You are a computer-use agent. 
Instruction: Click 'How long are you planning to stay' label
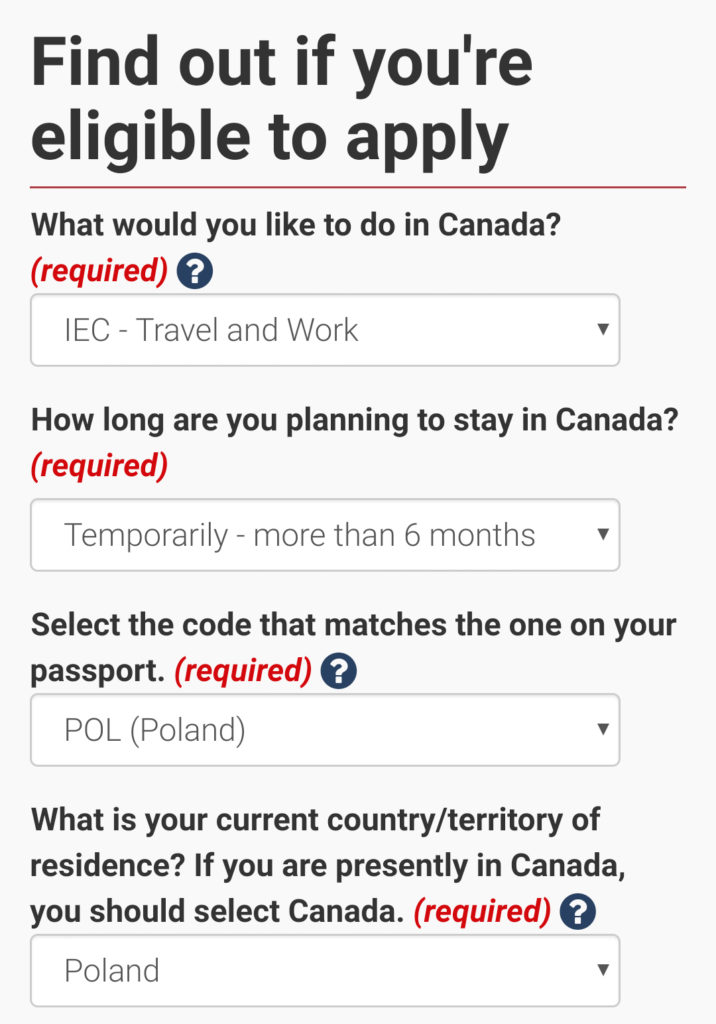pyautogui.click(x=354, y=419)
